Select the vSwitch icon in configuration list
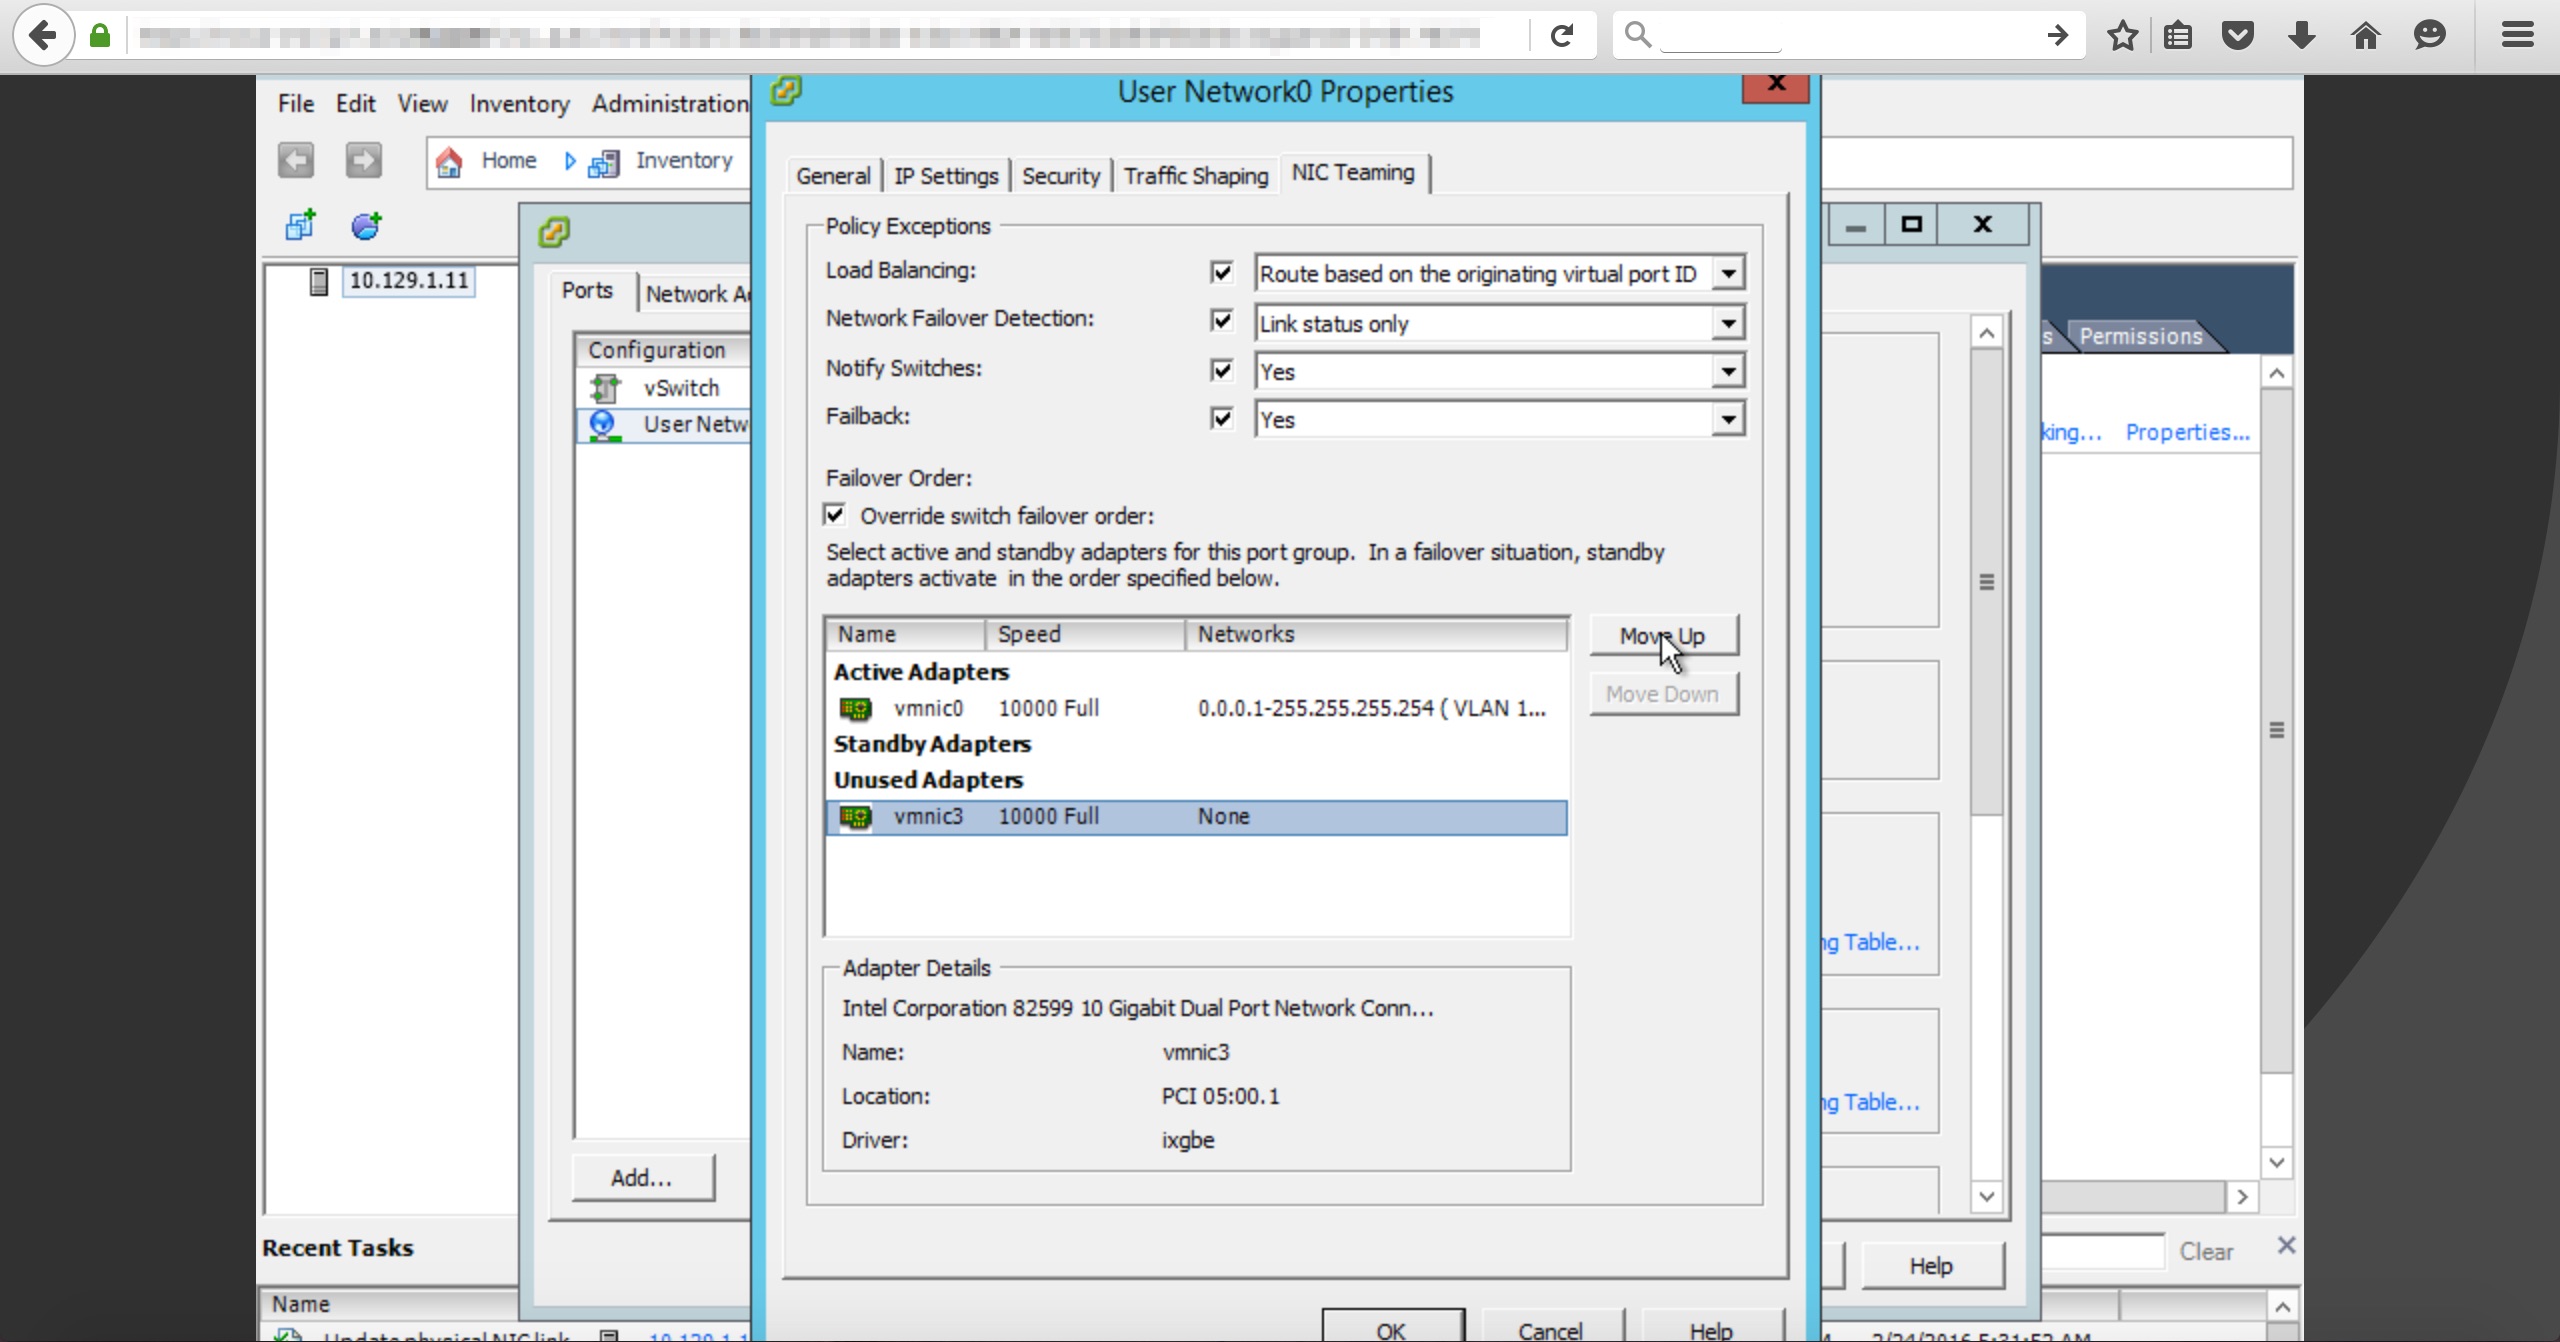This screenshot has height=1342, width=2560. pyautogui.click(x=605, y=388)
